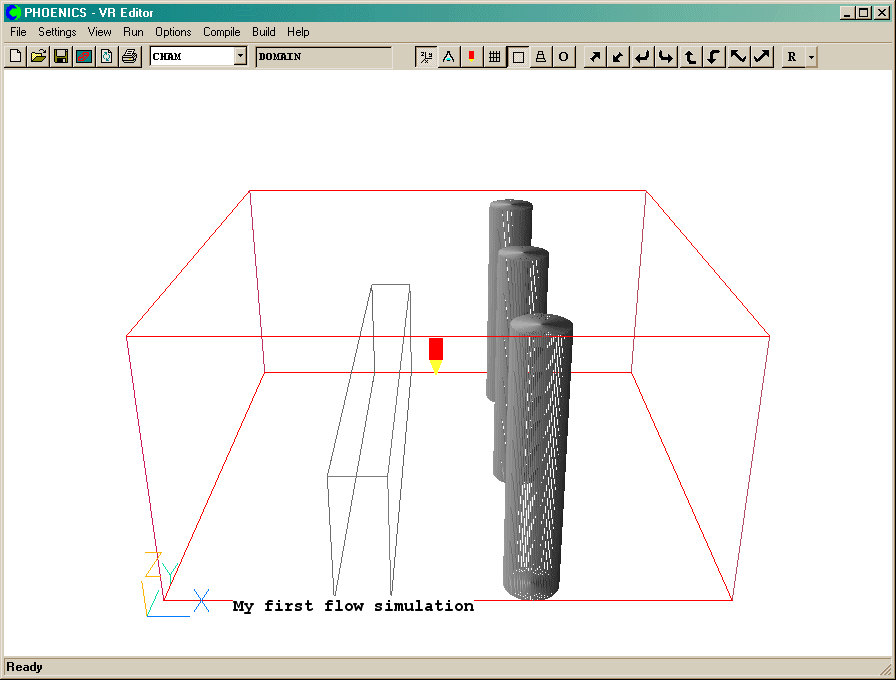
Task: Click the print icon in the toolbar
Action: (130, 57)
